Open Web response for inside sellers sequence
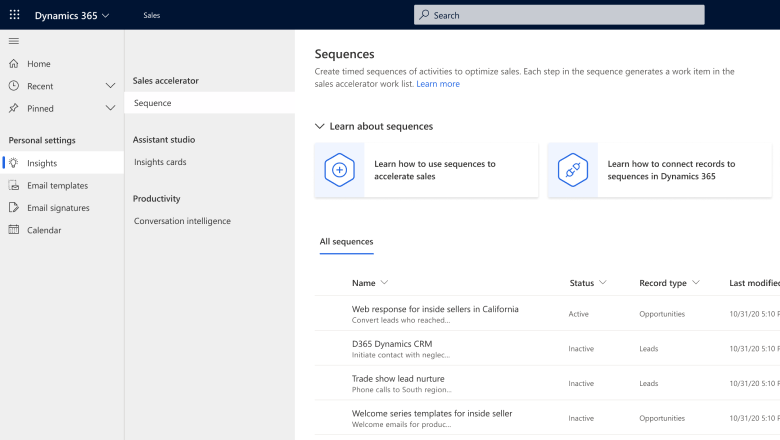780x440 pixels. 435,309
